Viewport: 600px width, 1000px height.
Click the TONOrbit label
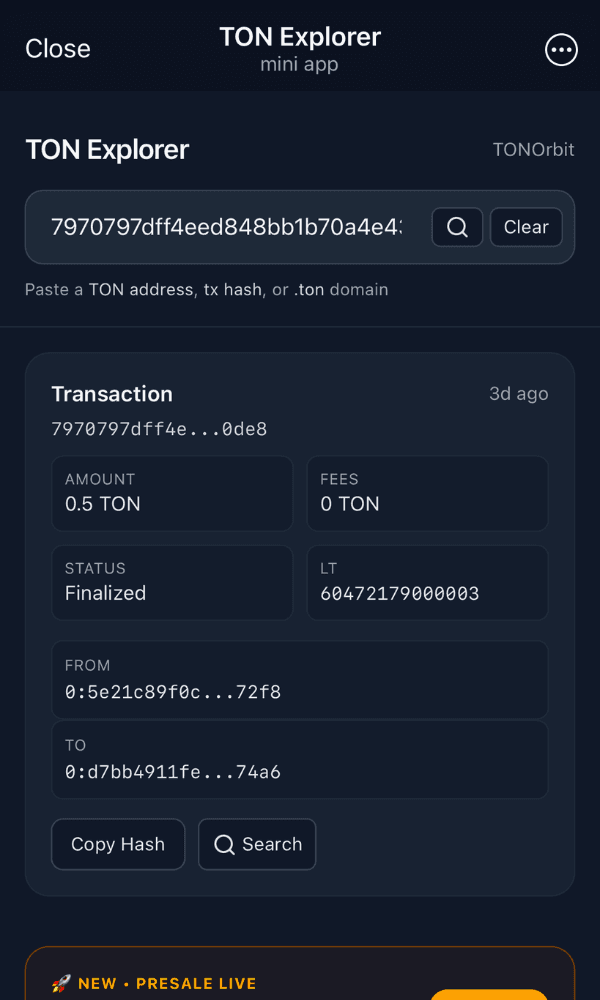pyautogui.click(x=533, y=150)
